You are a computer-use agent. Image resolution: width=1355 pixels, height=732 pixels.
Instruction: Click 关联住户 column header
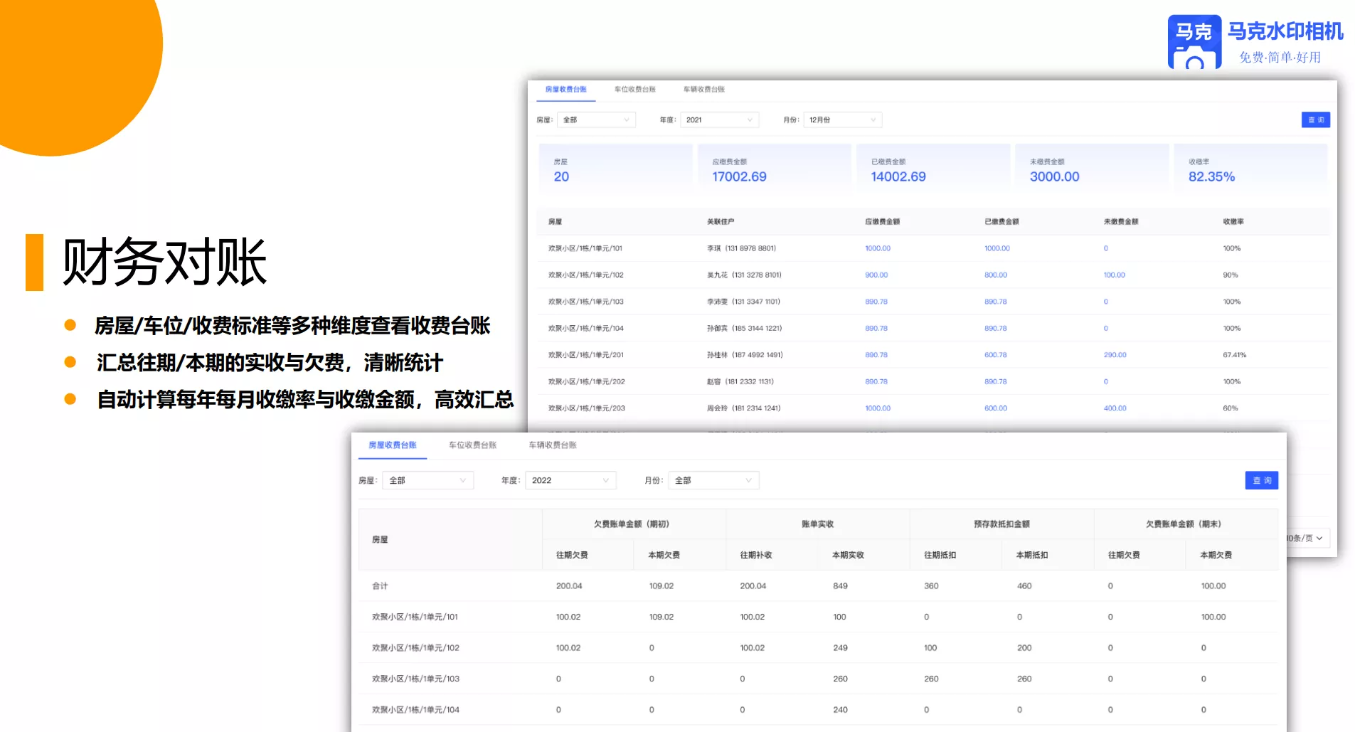(720, 221)
